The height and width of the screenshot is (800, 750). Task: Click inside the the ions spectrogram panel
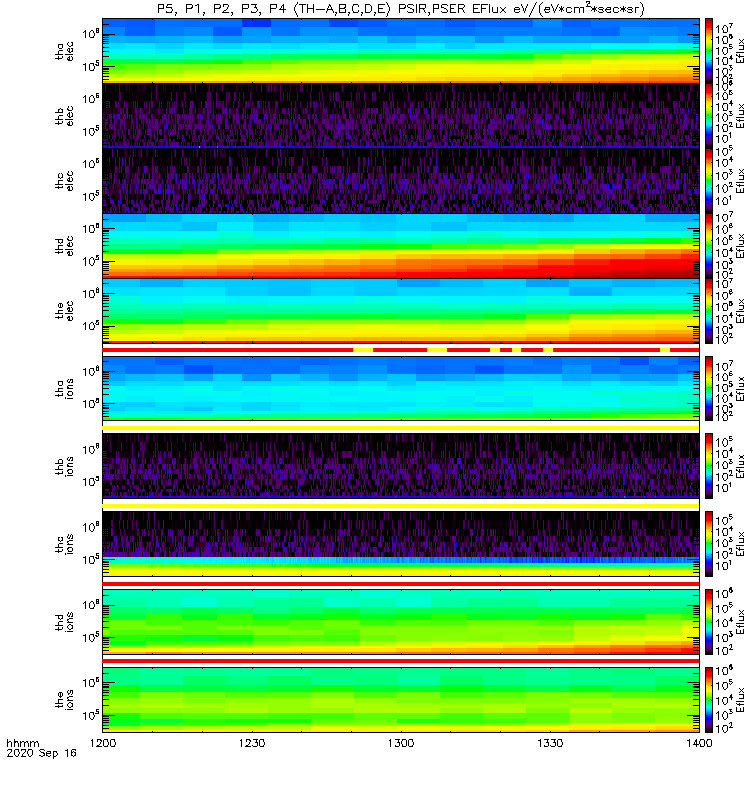401,699
